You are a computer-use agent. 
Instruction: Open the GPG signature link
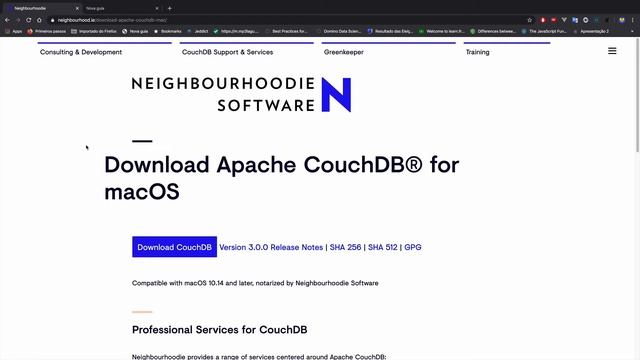(413, 247)
